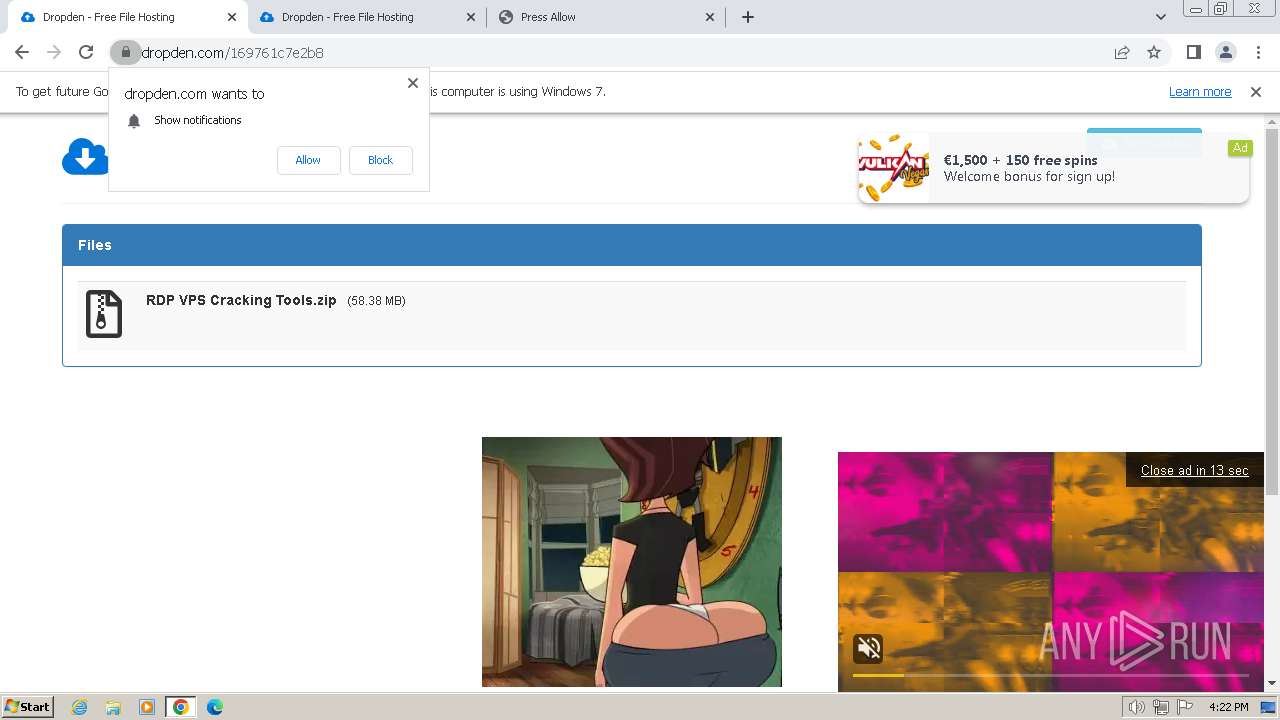The width and height of the screenshot is (1280, 720).
Task: Block notifications from dropden.com
Action: pyautogui.click(x=380, y=160)
